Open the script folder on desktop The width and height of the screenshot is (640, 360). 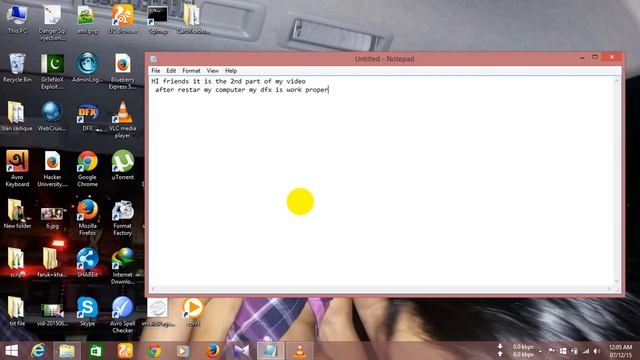pyautogui.click(x=17, y=262)
